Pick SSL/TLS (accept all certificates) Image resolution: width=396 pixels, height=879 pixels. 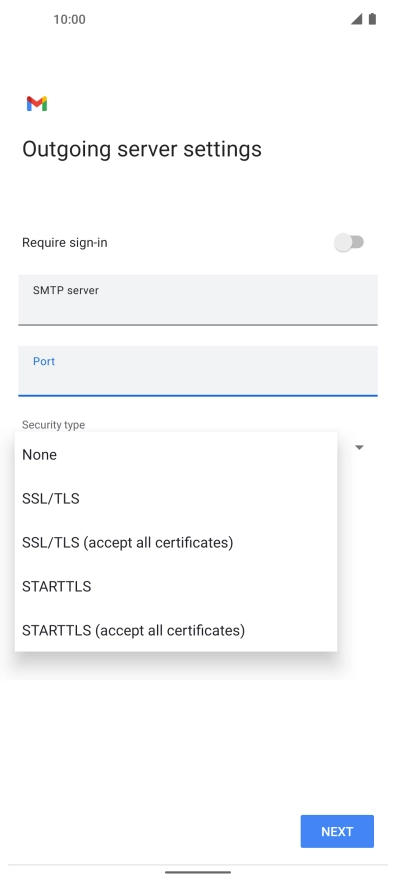(176, 543)
